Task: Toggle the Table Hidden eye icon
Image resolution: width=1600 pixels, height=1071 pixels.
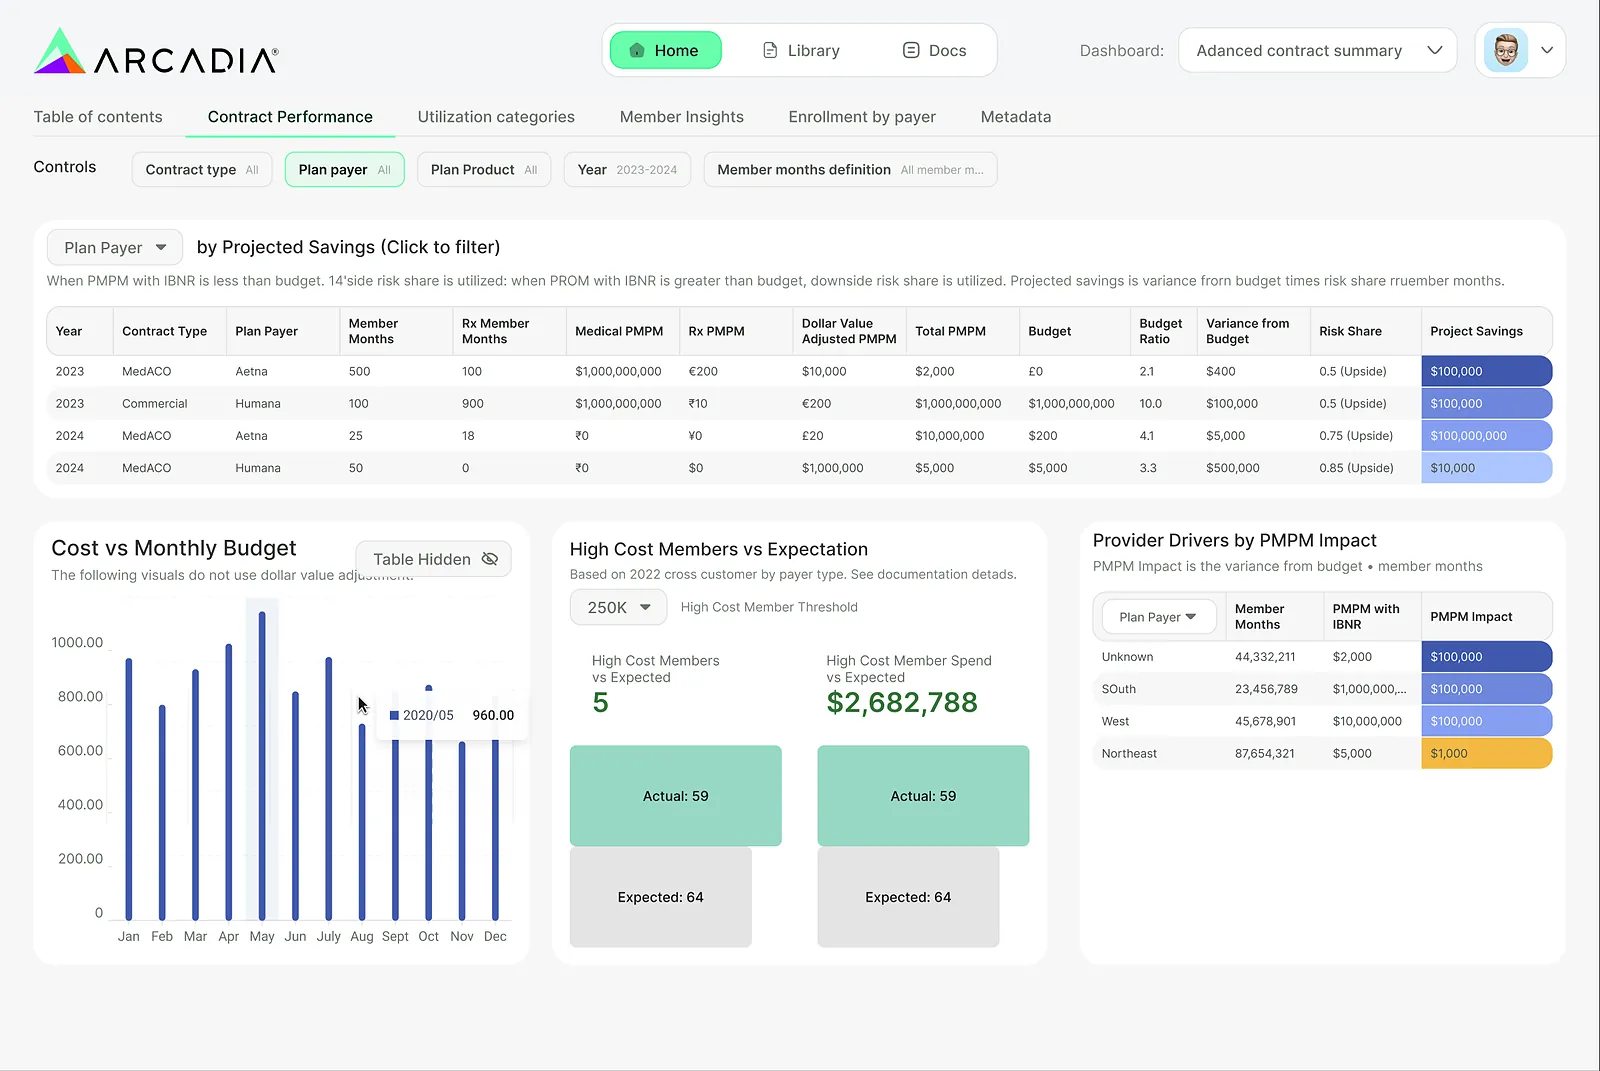Action: [490, 559]
